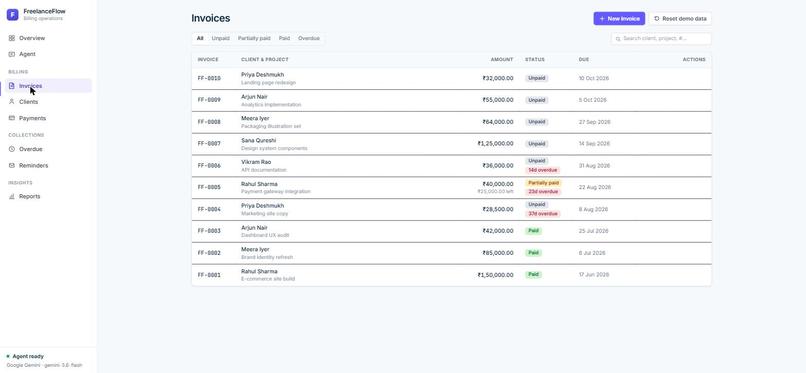This screenshot has height=373, width=806.
Task: Click the DUE column header
Action: [584, 60]
